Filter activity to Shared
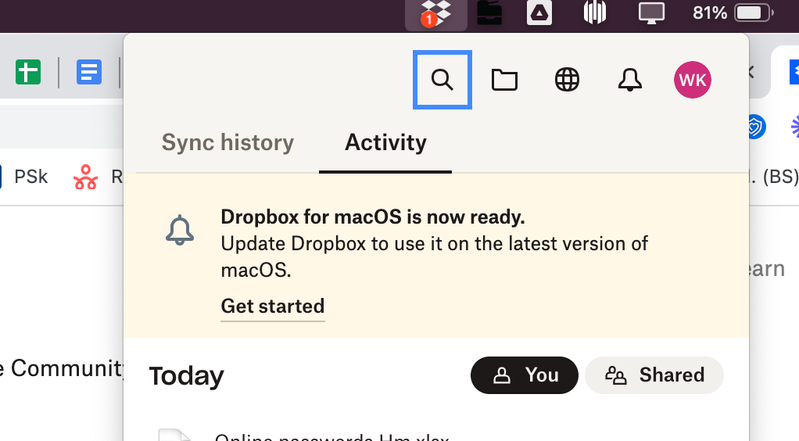 coord(654,375)
